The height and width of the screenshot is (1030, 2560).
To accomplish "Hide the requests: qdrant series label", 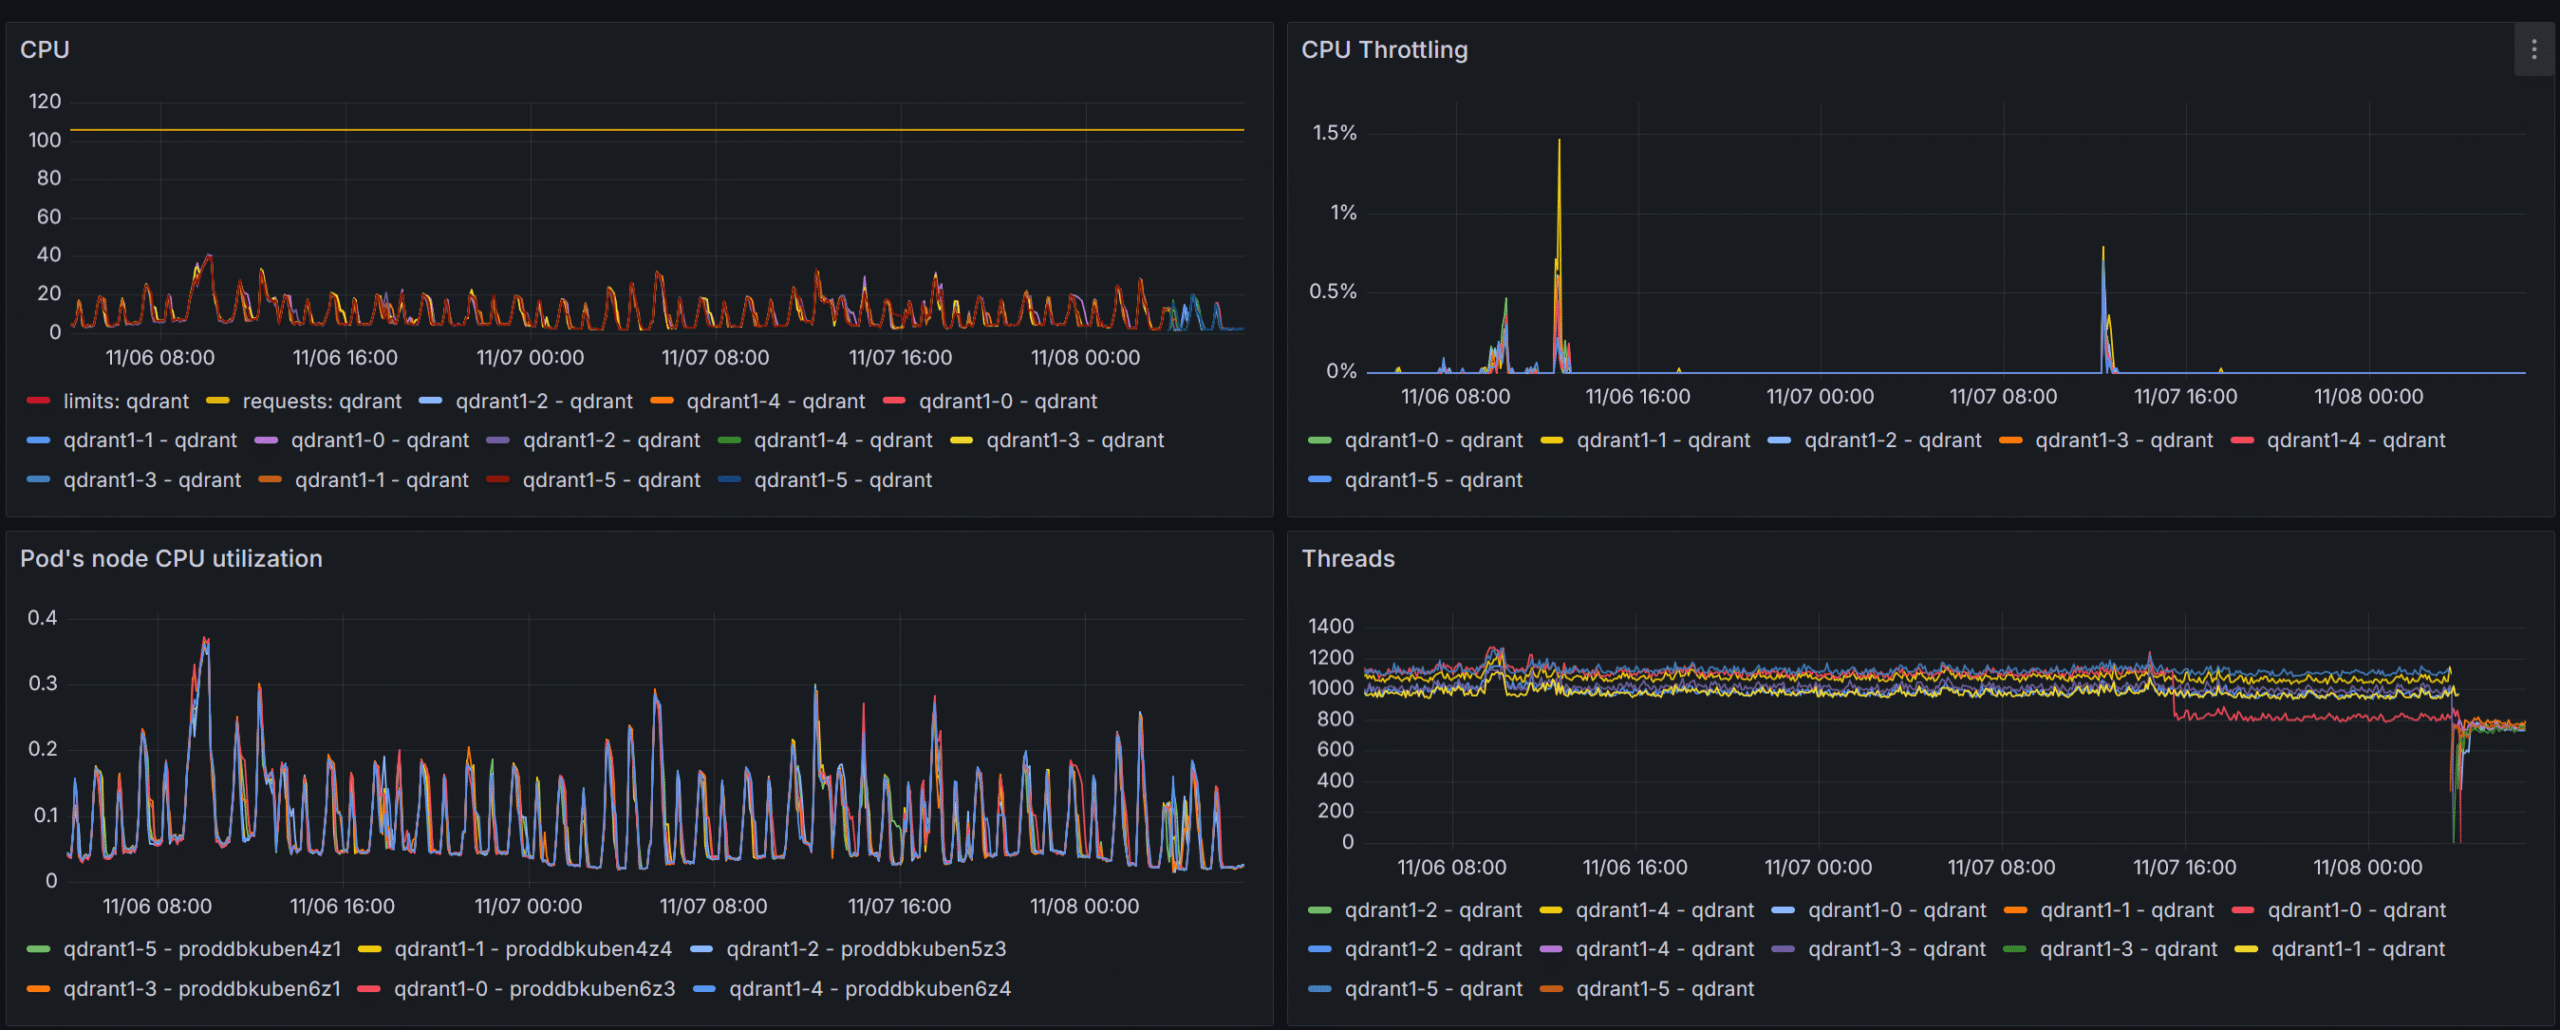I will [321, 401].
